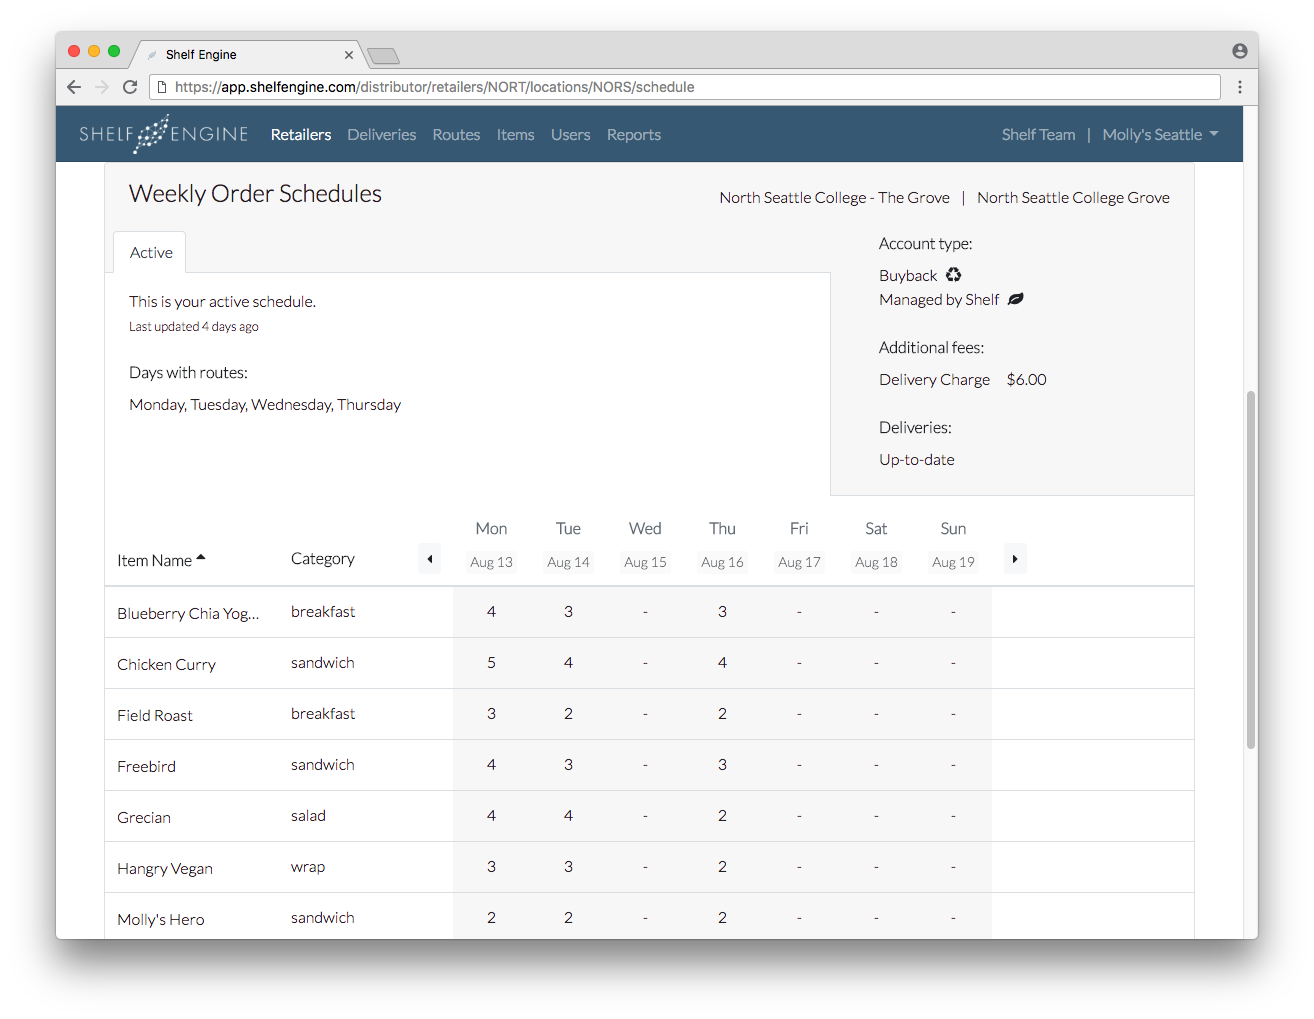Open the Users nav menu
Image resolution: width=1314 pixels, height=1019 pixels.
click(x=571, y=135)
